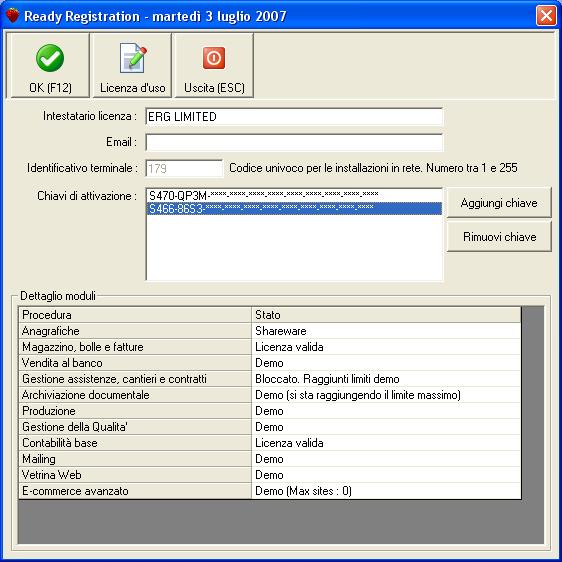Select the Vendita al banco row
Viewport: 562px width, 562px height.
tap(270, 363)
